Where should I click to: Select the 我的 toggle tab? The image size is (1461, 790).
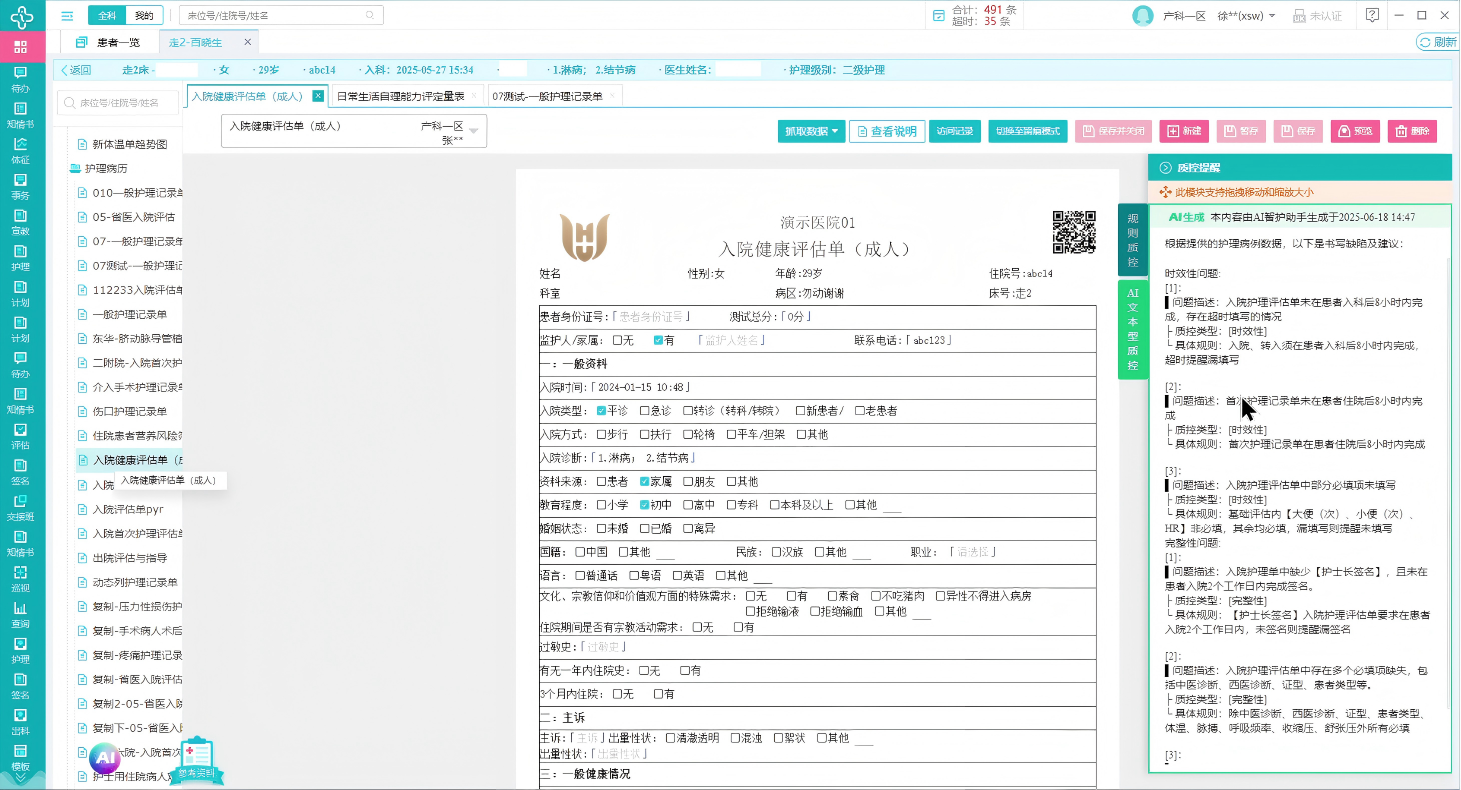click(144, 16)
